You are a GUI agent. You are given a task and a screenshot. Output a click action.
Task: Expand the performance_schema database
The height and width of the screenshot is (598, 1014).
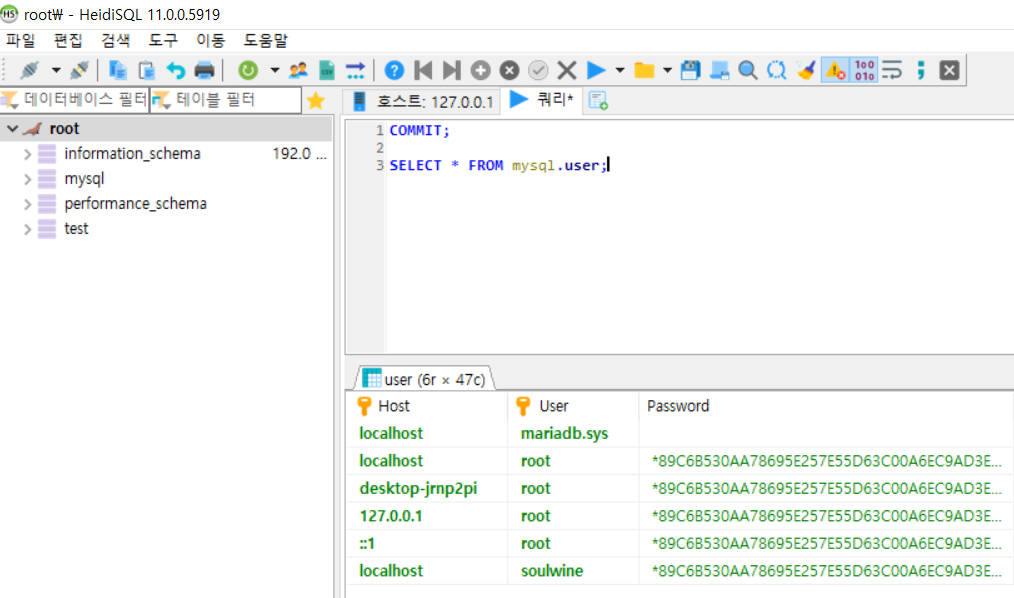[27, 204]
